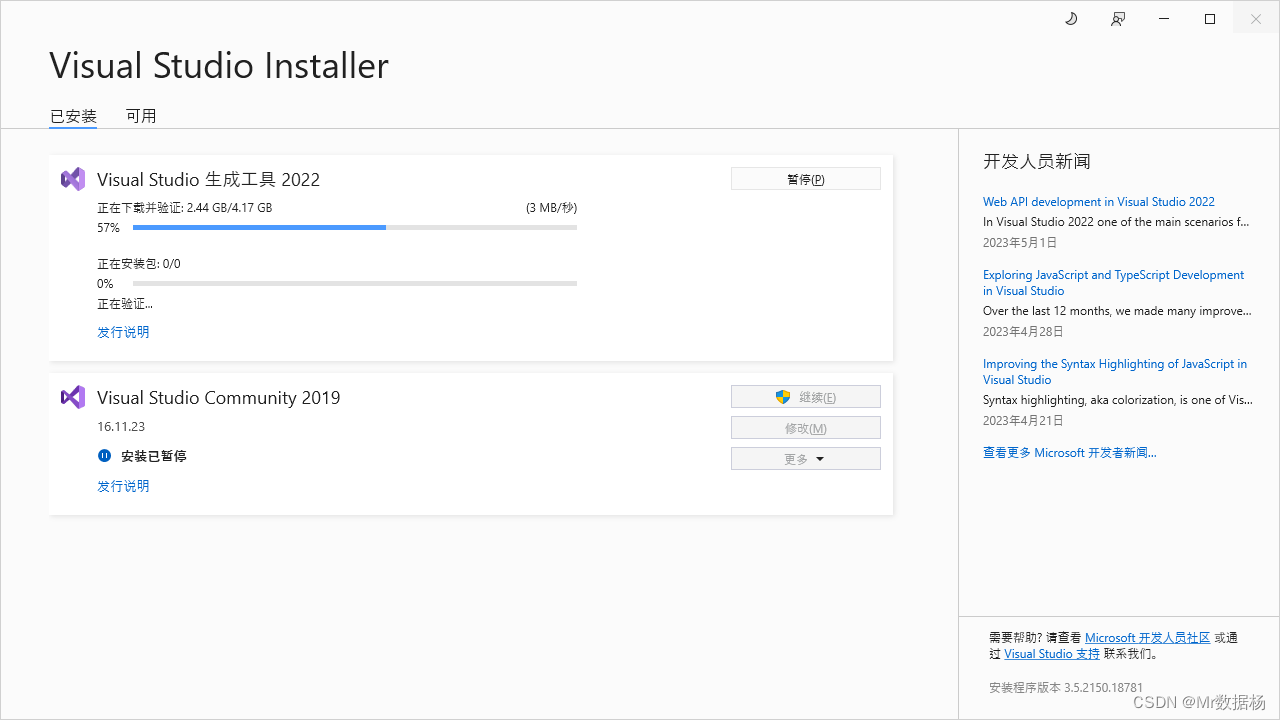Open 发行说明 for Build Tools 2022
This screenshot has width=1280, height=720.
coord(123,331)
